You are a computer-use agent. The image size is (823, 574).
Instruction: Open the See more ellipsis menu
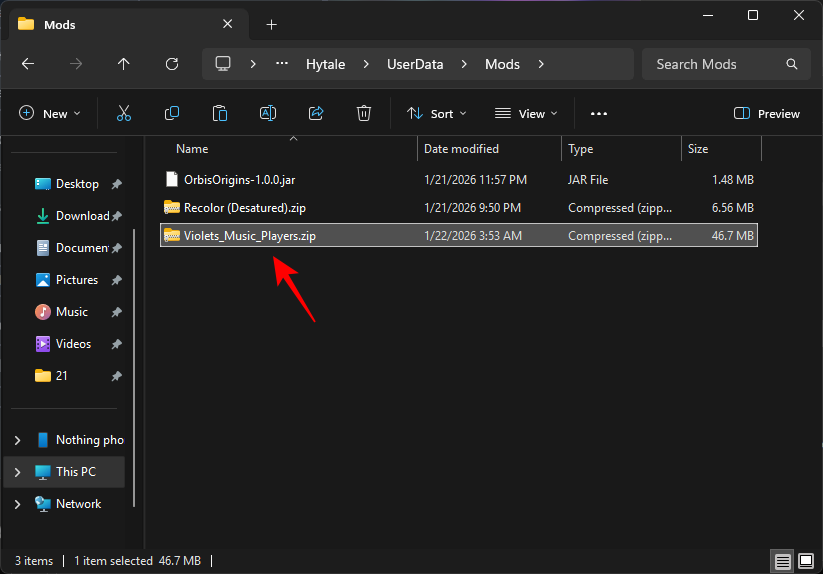click(x=599, y=114)
